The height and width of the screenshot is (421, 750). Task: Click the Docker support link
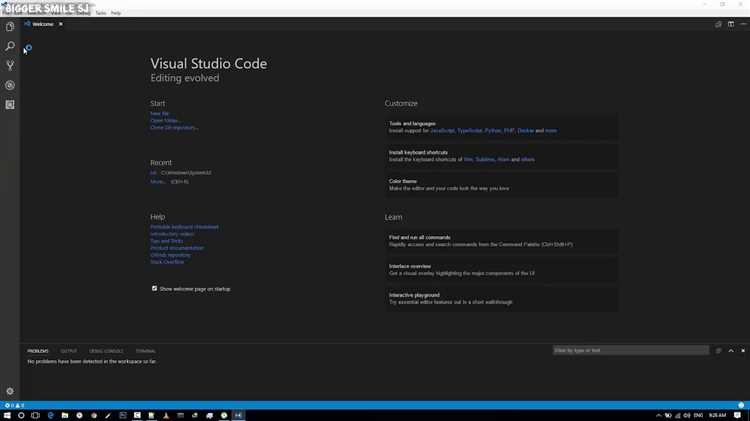click(x=525, y=131)
